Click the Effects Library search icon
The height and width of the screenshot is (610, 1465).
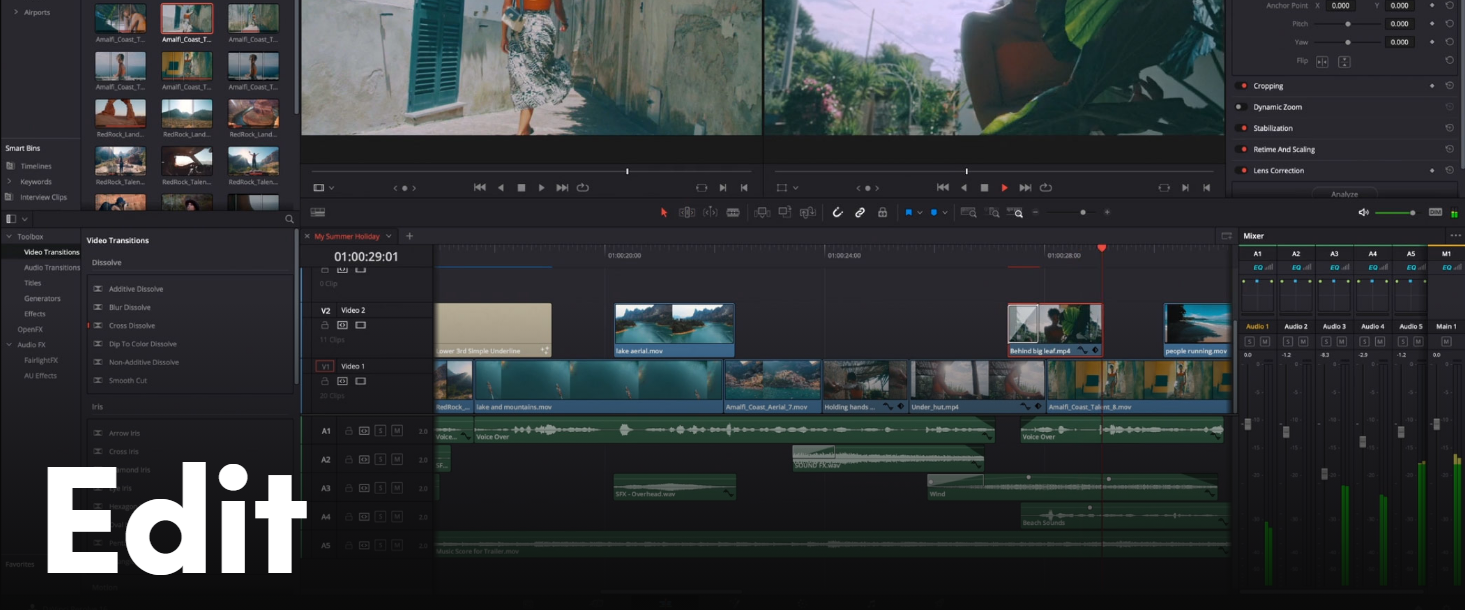(289, 219)
